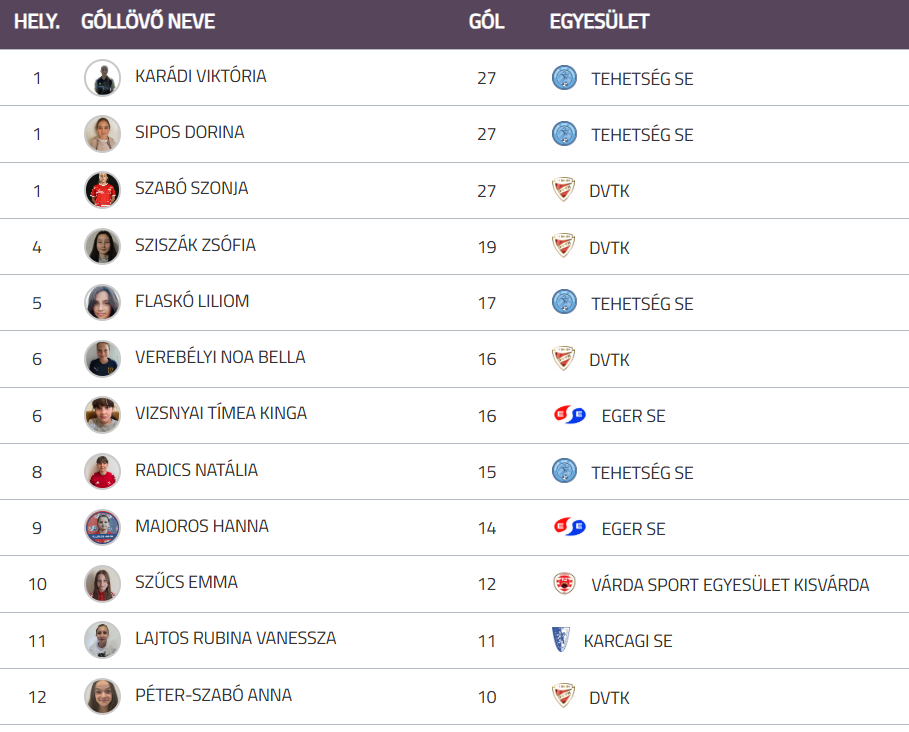Click Majoros Hanna's round avatar image
This screenshot has height=732, width=909.
point(102,528)
